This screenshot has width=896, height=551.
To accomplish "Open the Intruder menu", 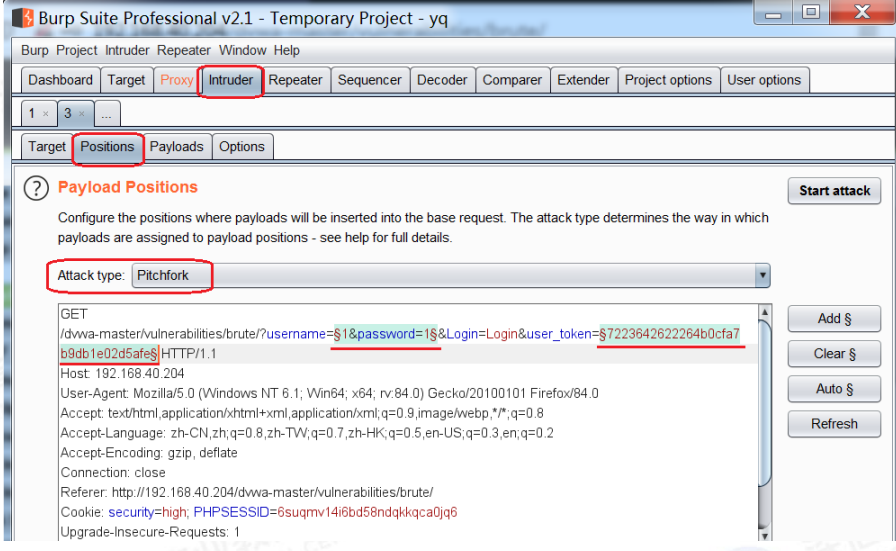I will pos(127,50).
